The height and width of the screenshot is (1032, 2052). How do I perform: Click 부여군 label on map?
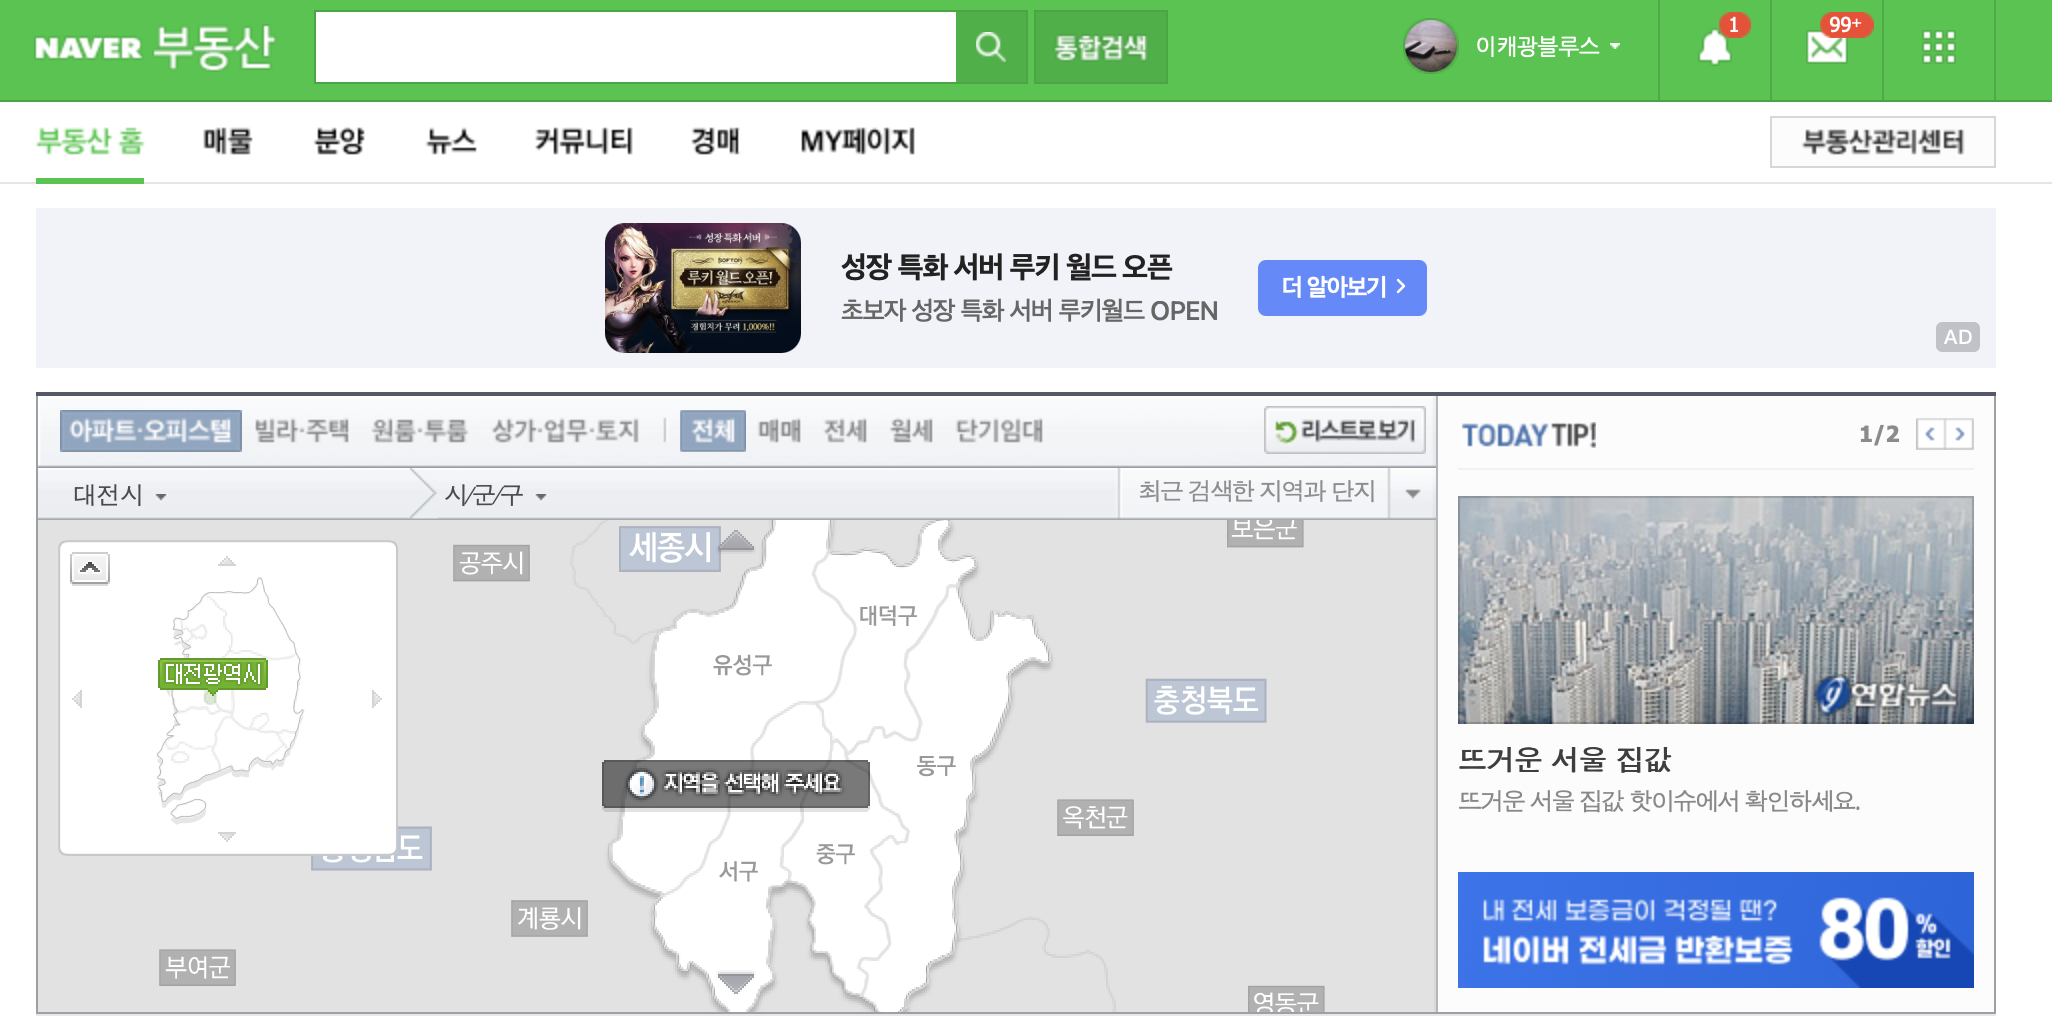click(197, 967)
